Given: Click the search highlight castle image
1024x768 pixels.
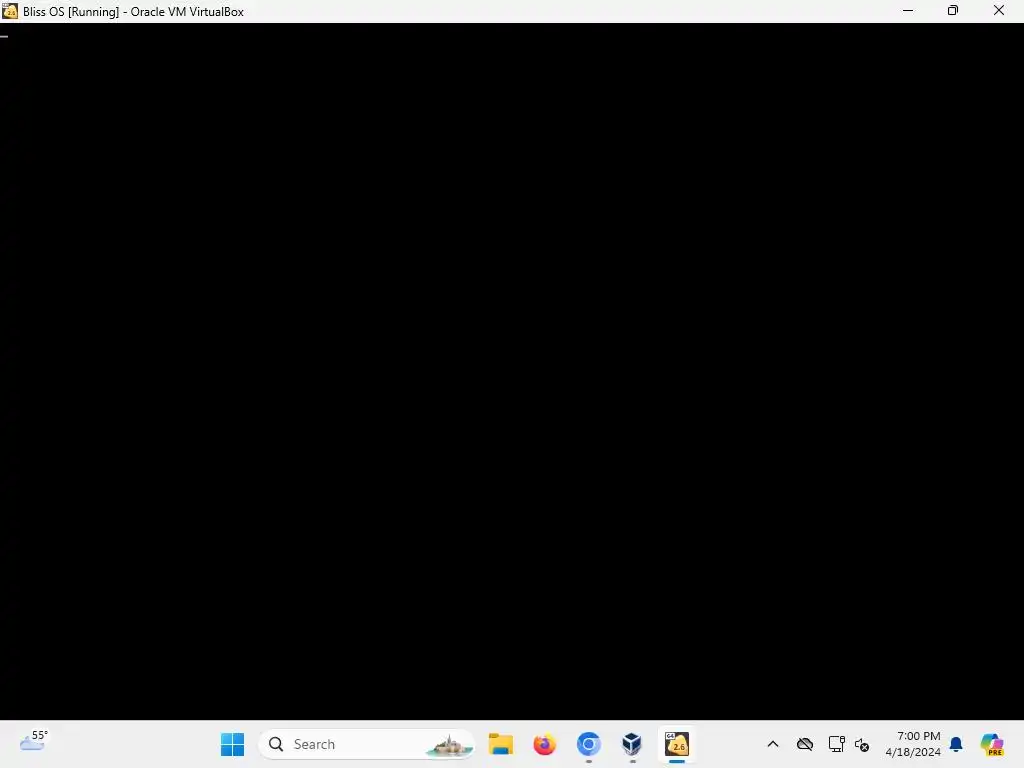Looking at the screenshot, I should [449, 745].
